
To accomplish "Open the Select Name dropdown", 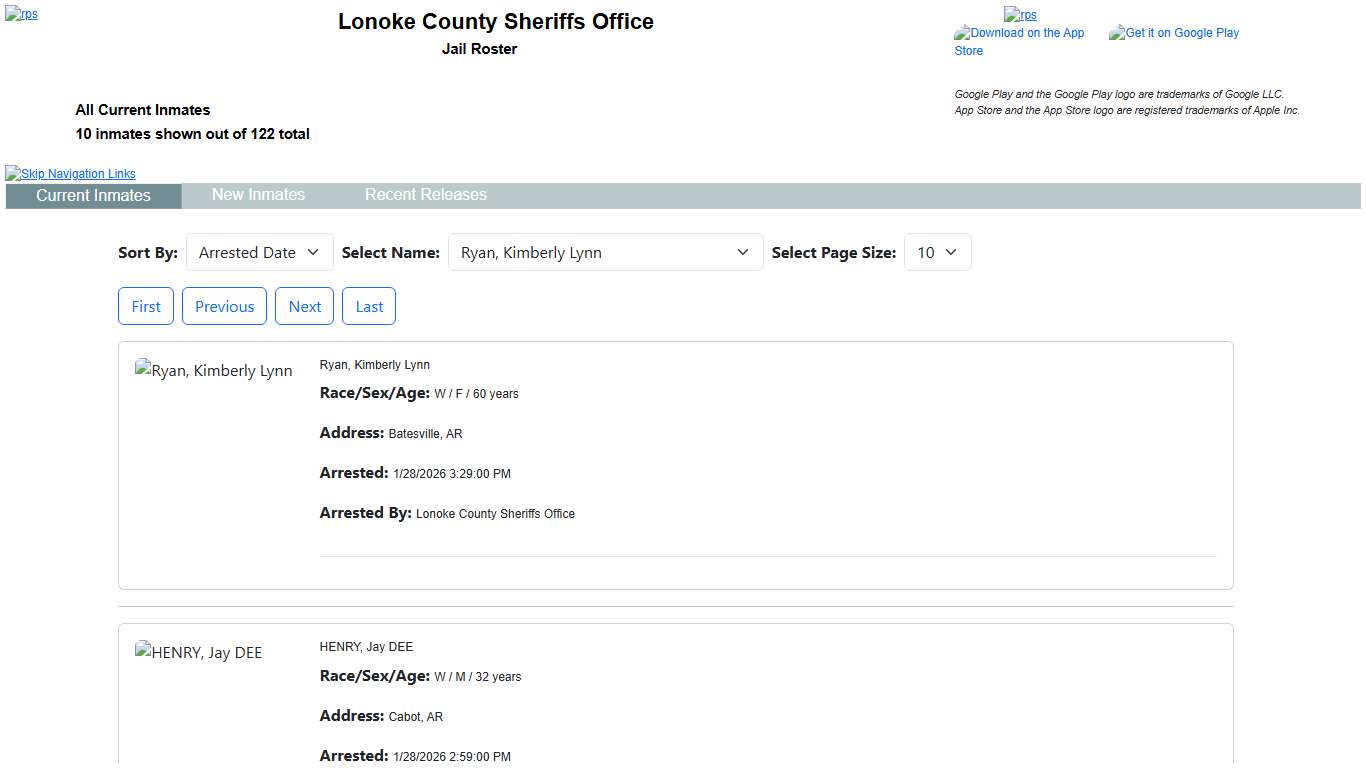I will [x=605, y=253].
